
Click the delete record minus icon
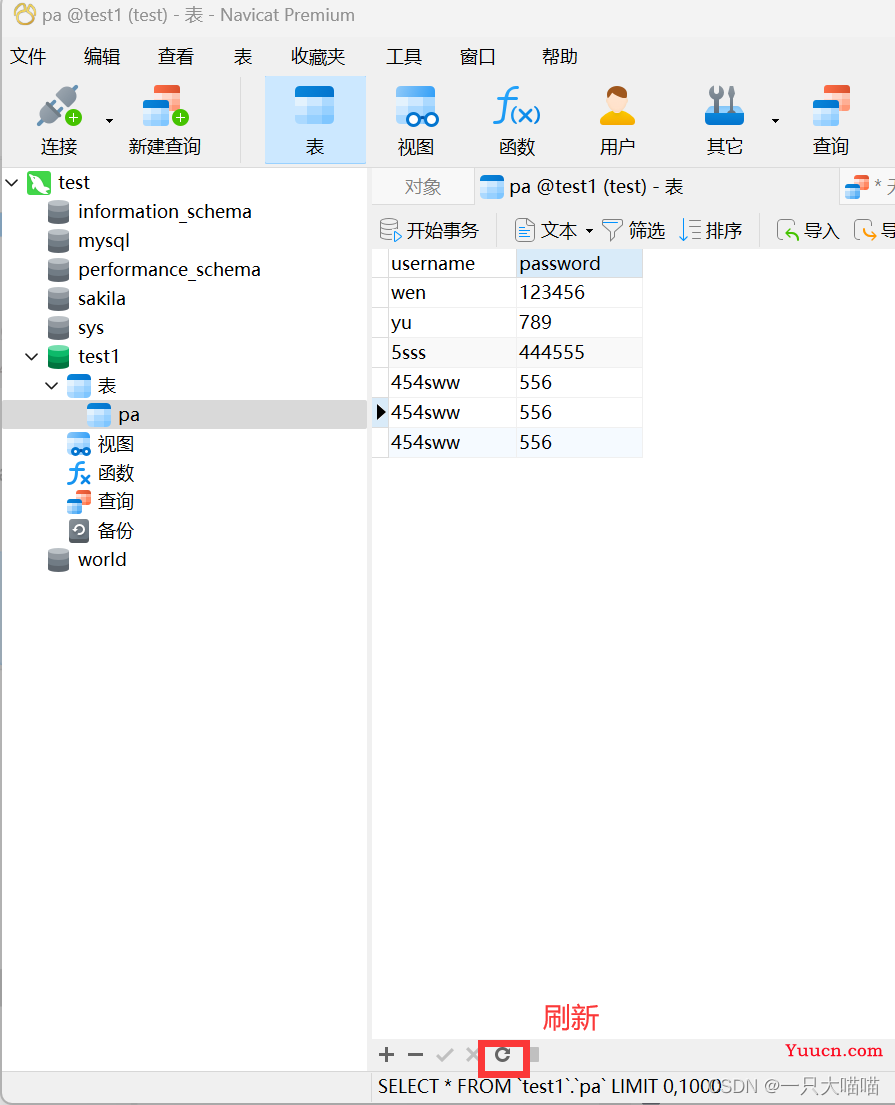point(415,1054)
